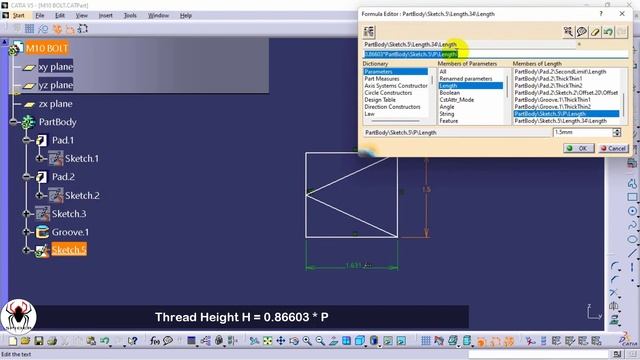
Task: Select 'PartBody\Groove.1\ThickThin1' in Members of Length
Action: 552,100
